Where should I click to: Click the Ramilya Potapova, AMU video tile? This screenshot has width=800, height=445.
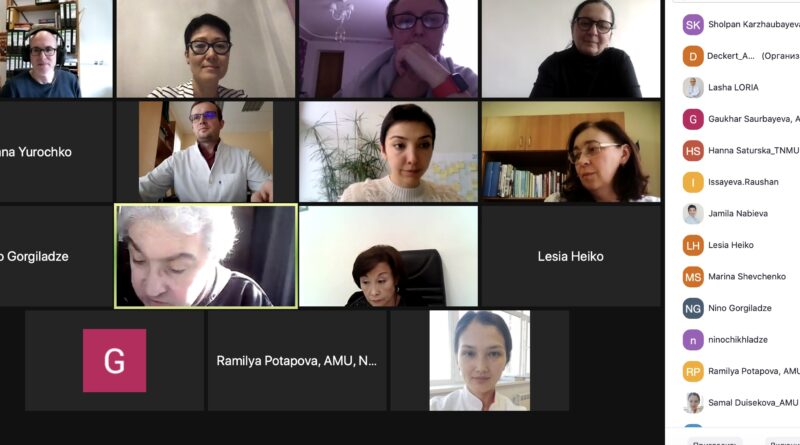[297, 360]
